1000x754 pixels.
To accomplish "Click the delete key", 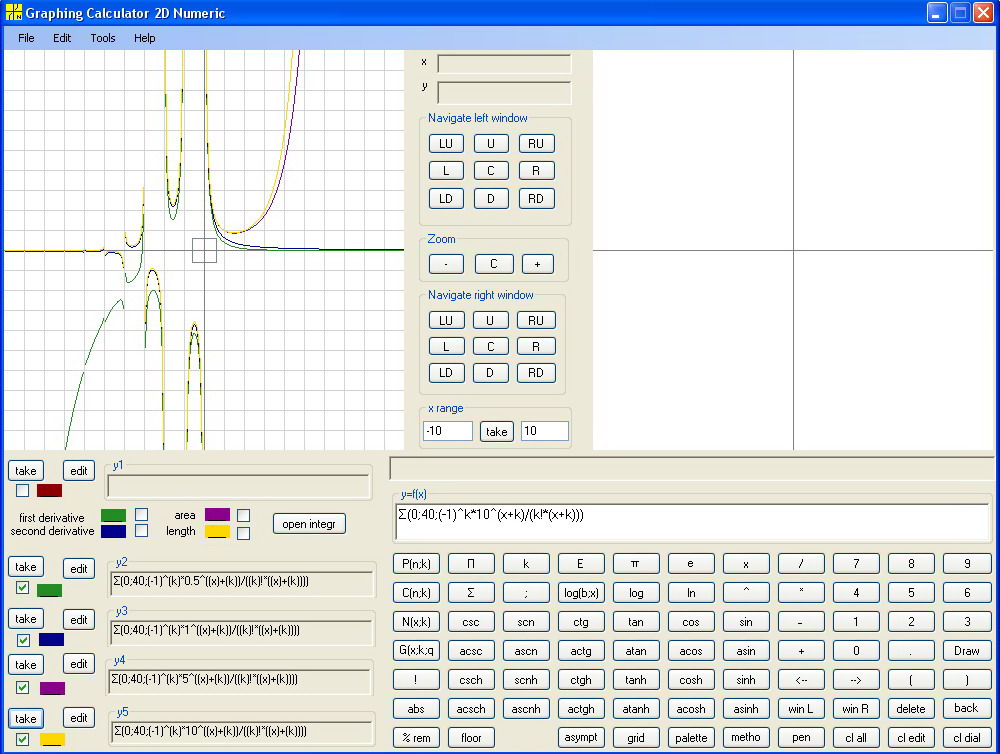I will pyautogui.click(x=911, y=709).
